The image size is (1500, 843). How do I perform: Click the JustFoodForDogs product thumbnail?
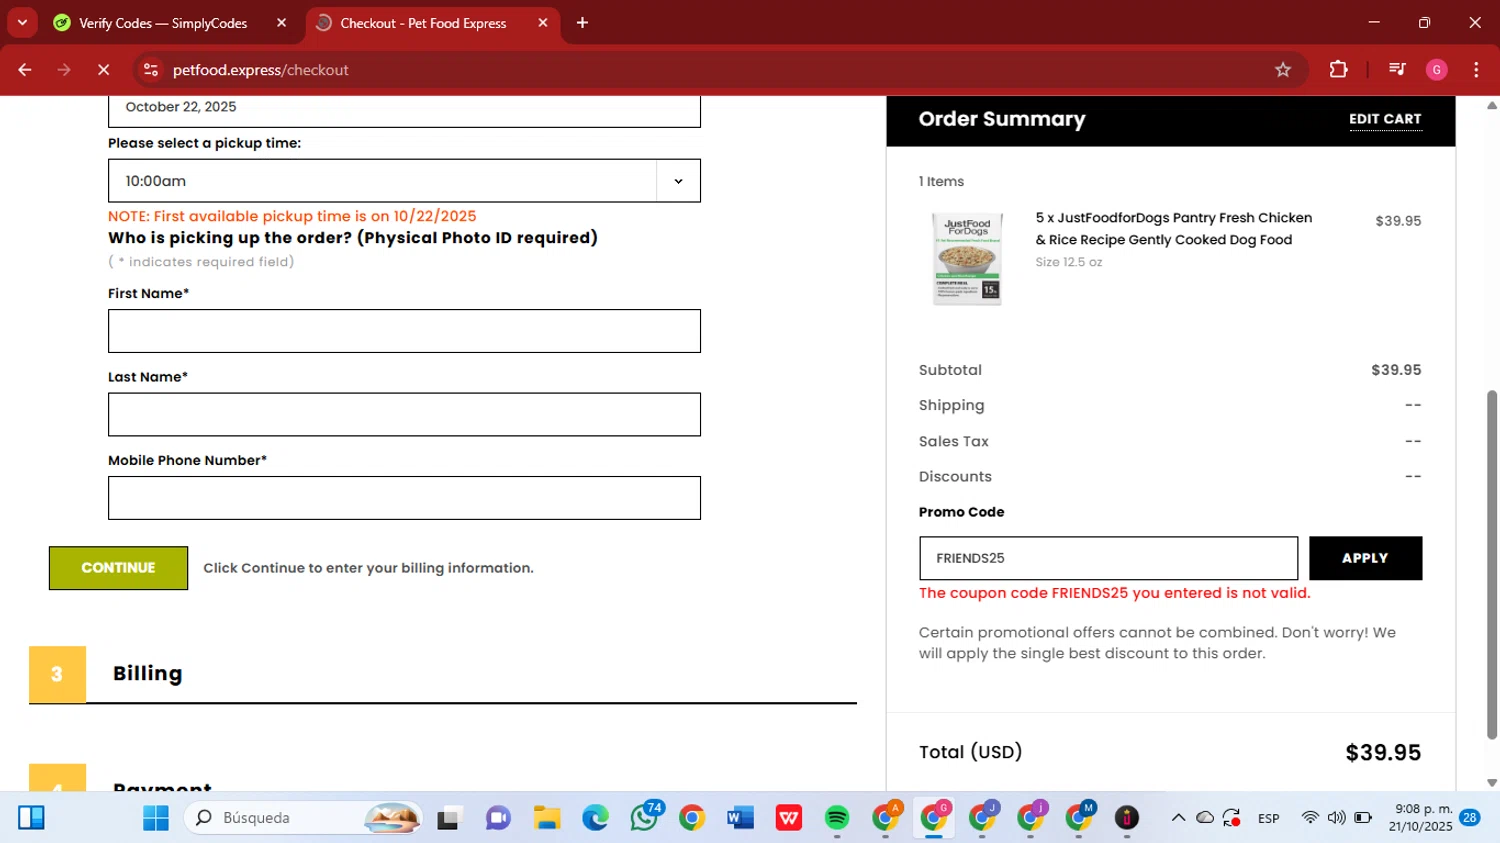coord(966,258)
